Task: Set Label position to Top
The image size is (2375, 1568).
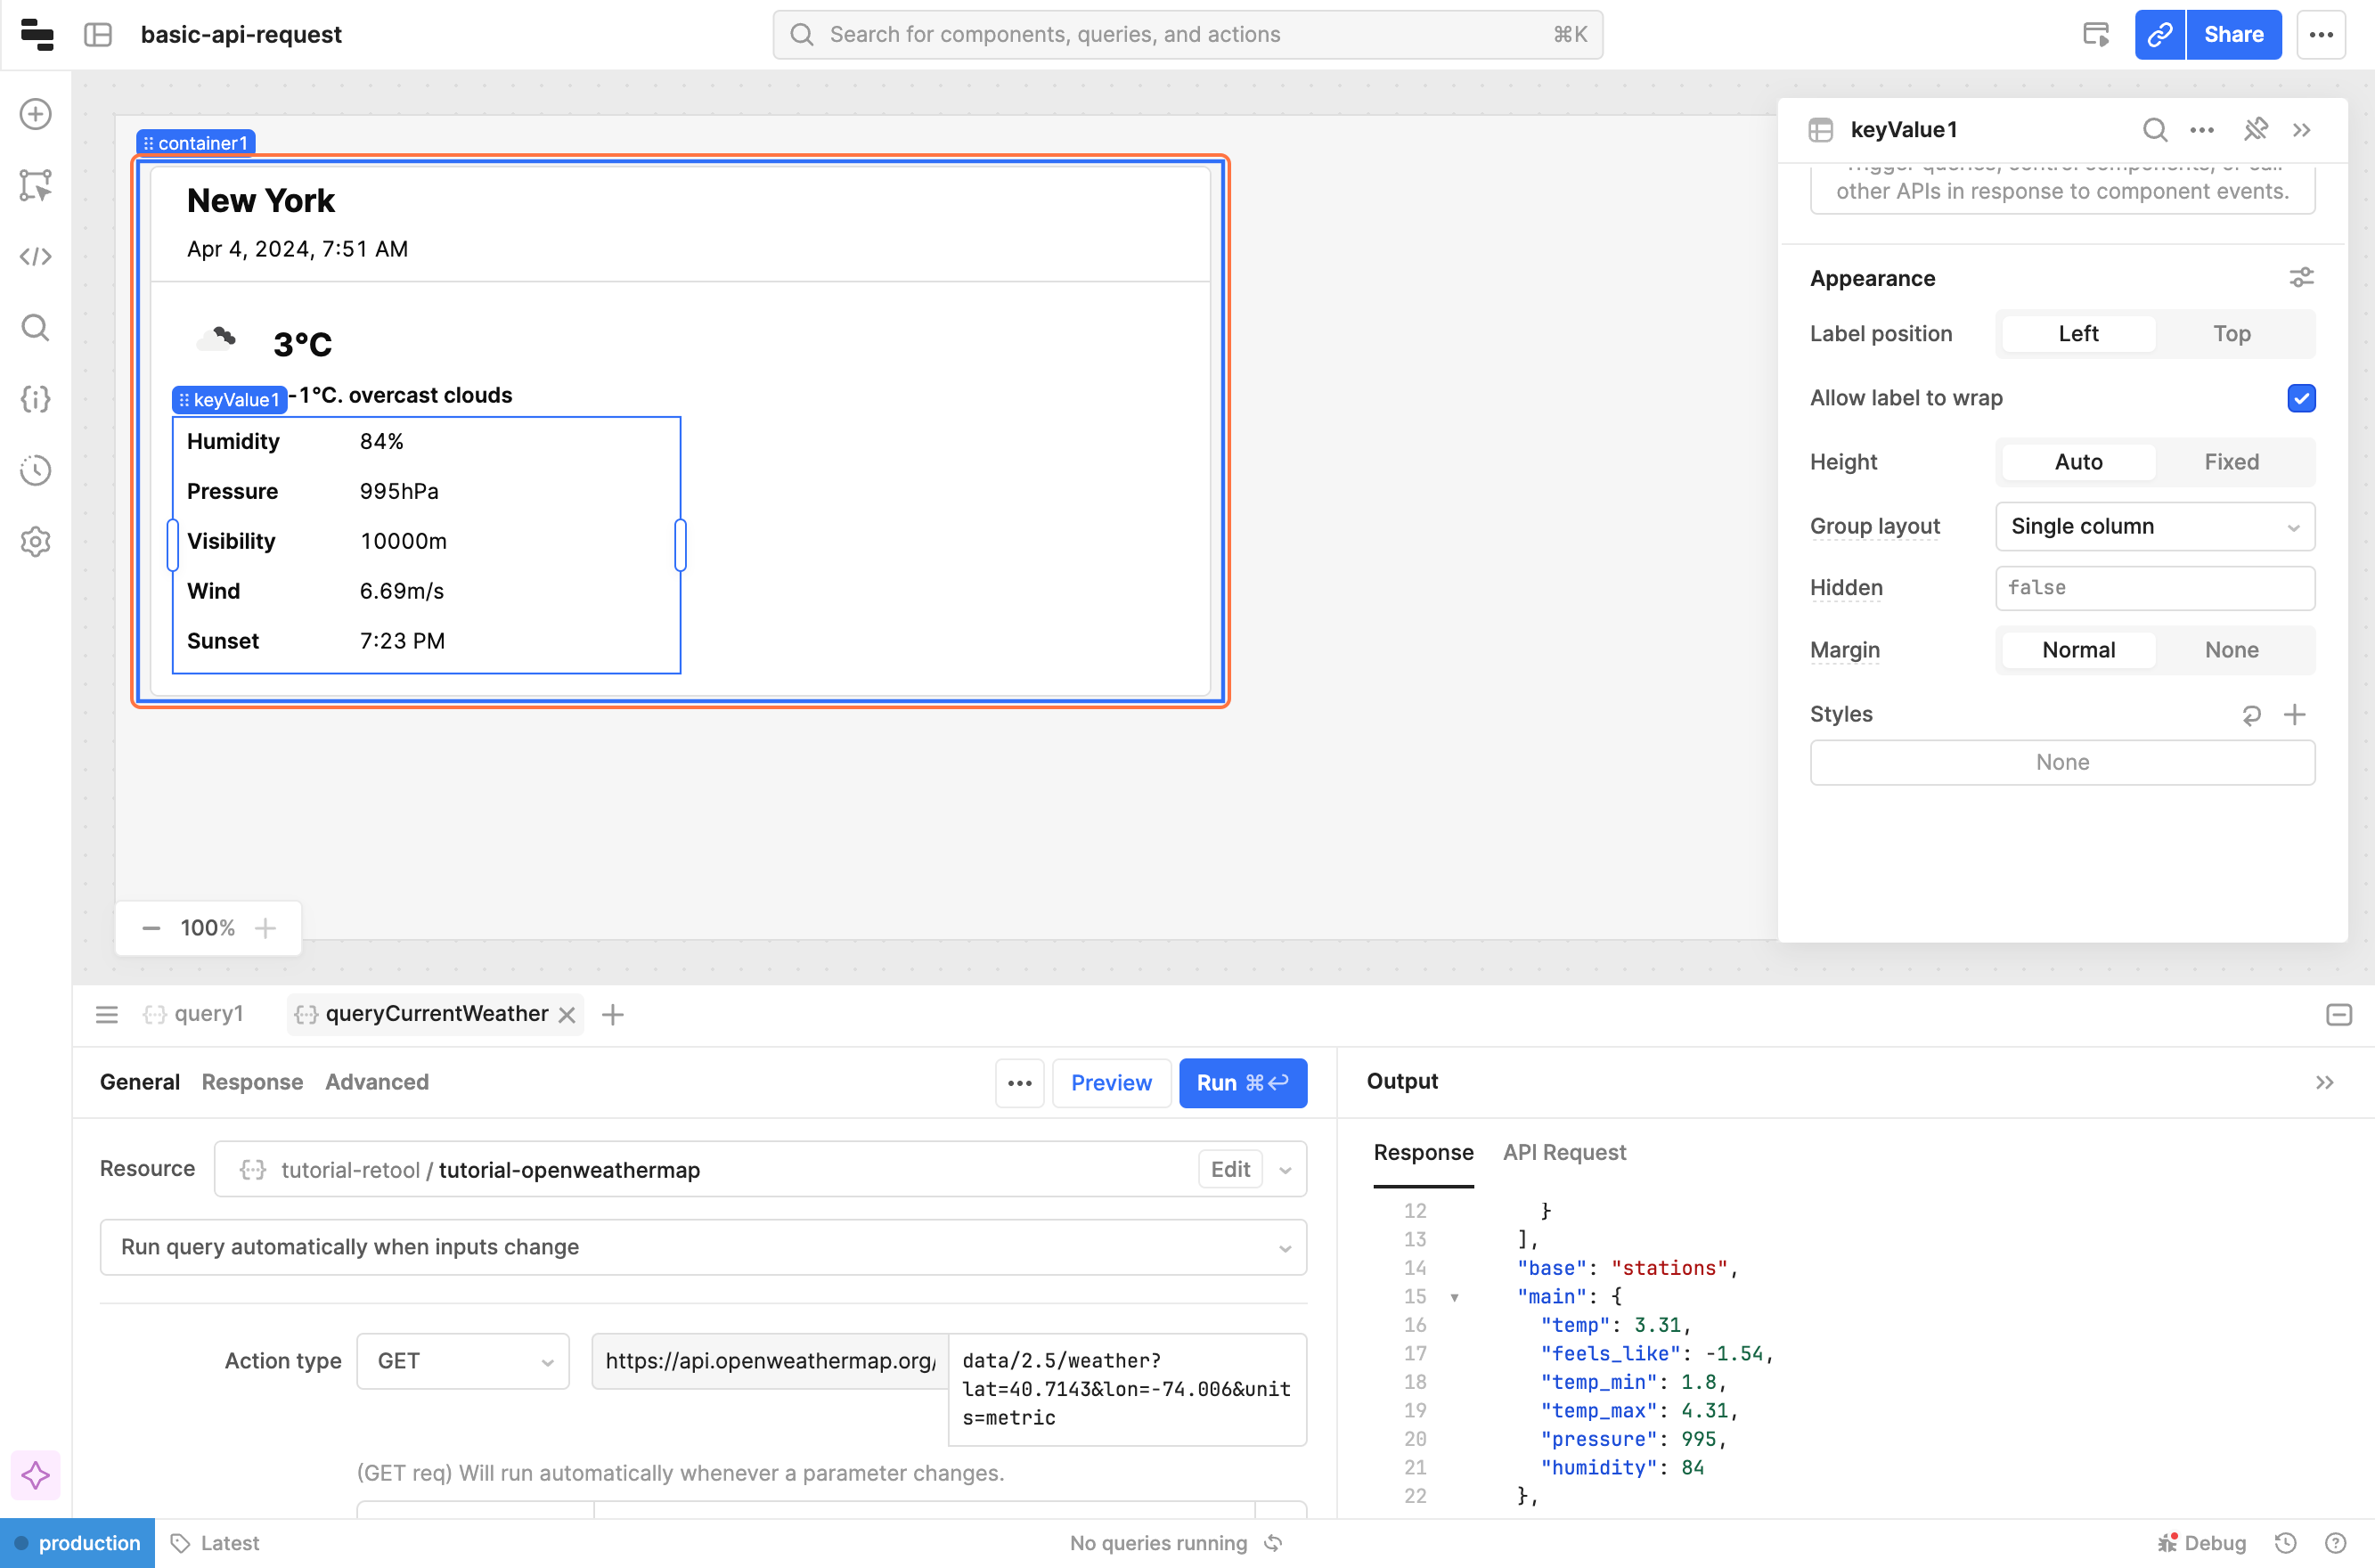Action: pos(2231,334)
